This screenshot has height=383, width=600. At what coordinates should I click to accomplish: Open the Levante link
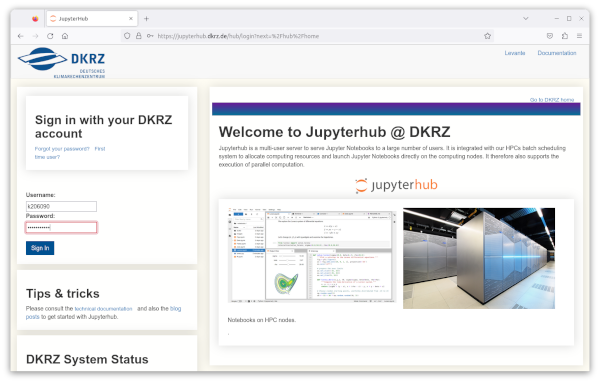(515, 53)
